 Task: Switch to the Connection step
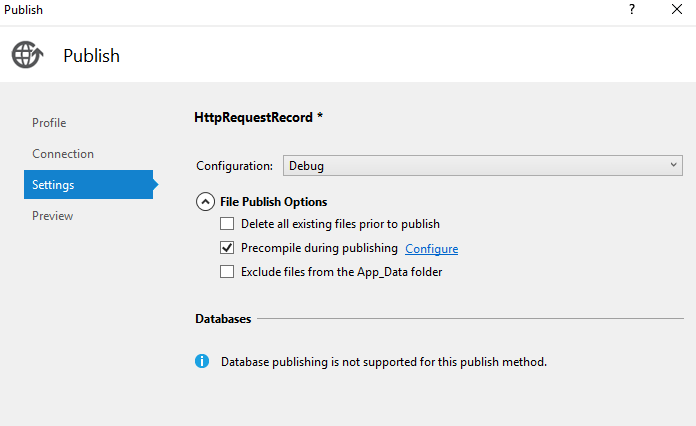click(63, 154)
